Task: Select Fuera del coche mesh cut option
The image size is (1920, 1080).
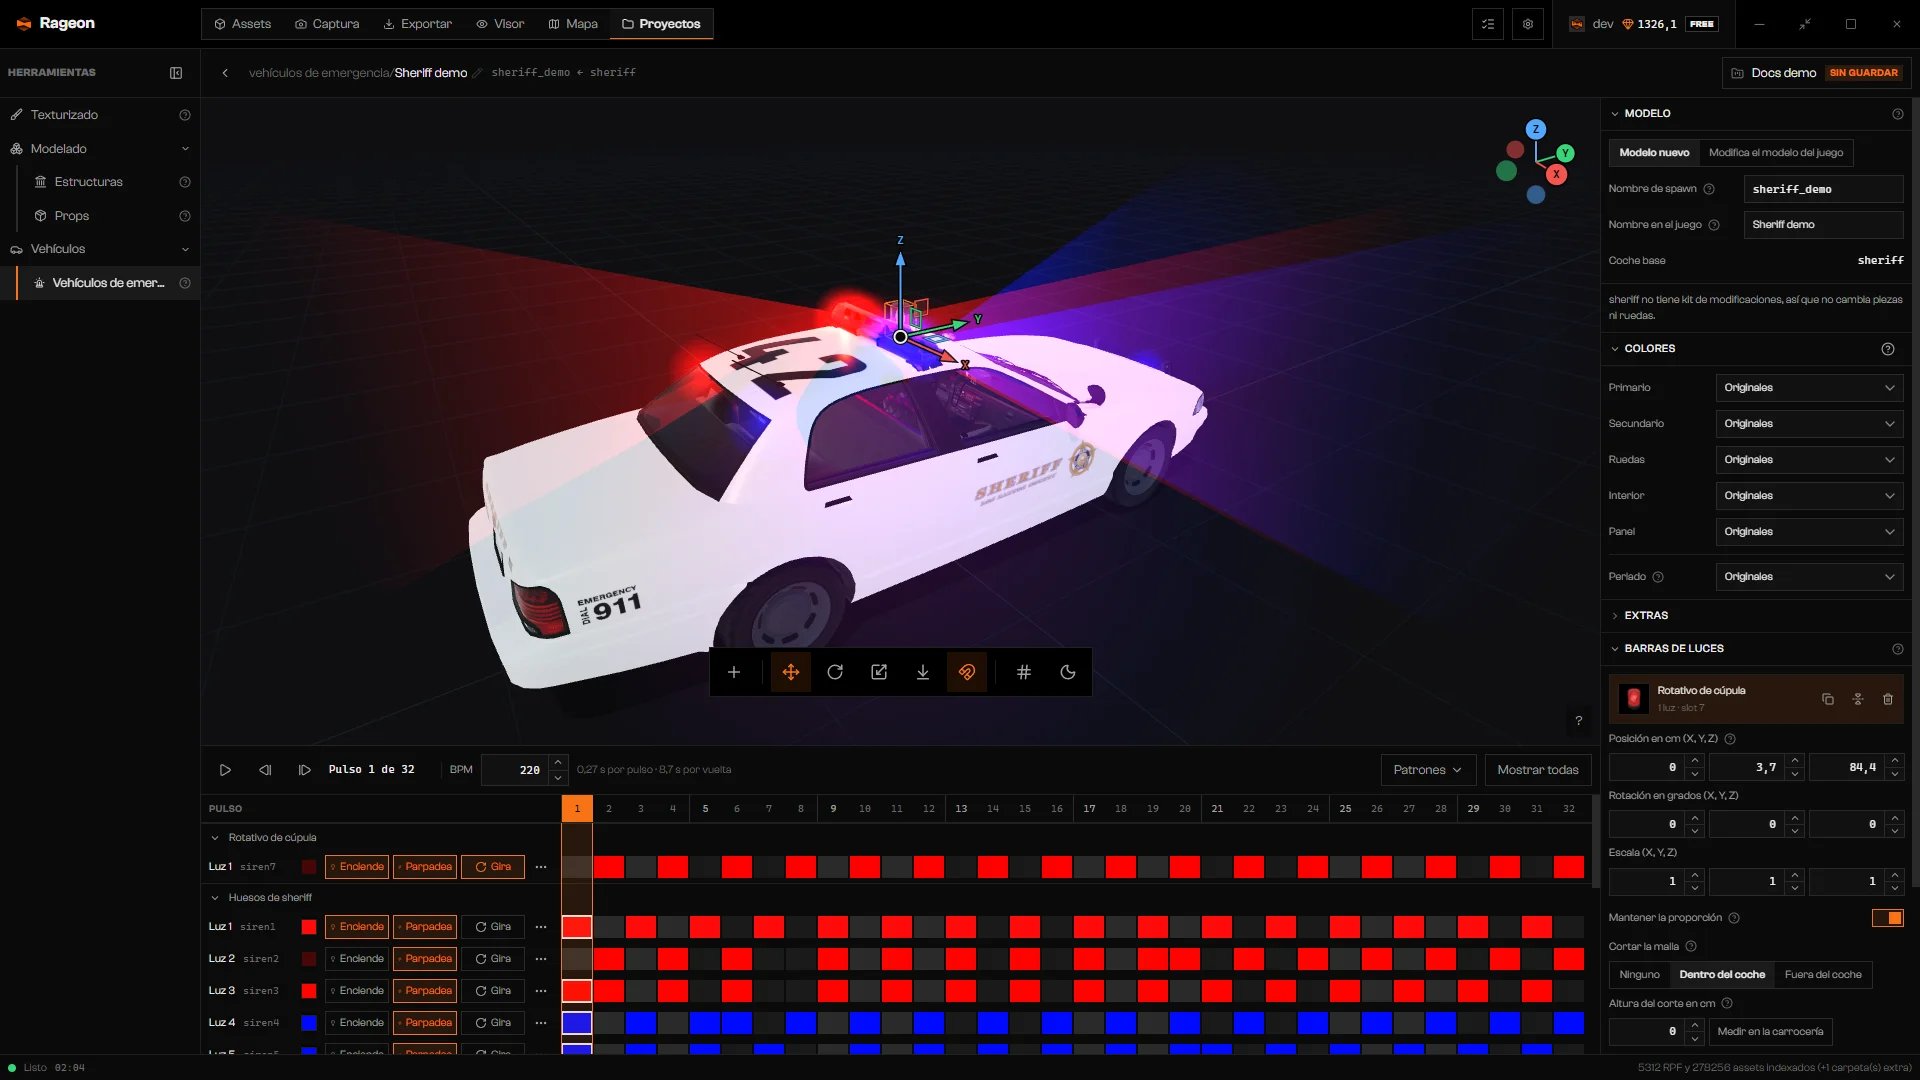Action: pyautogui.click(x=1823, y=975)
